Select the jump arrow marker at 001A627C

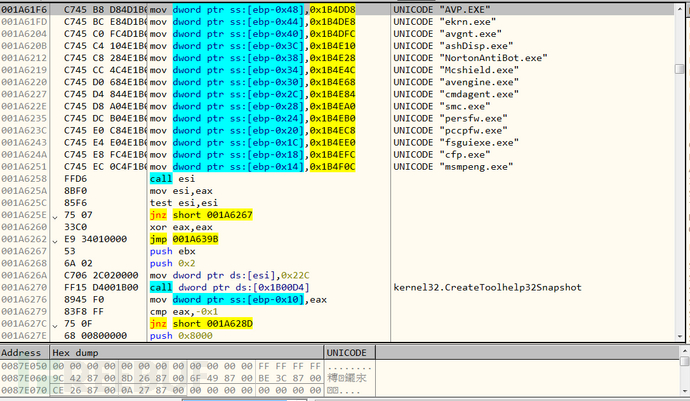click(55, 326)
